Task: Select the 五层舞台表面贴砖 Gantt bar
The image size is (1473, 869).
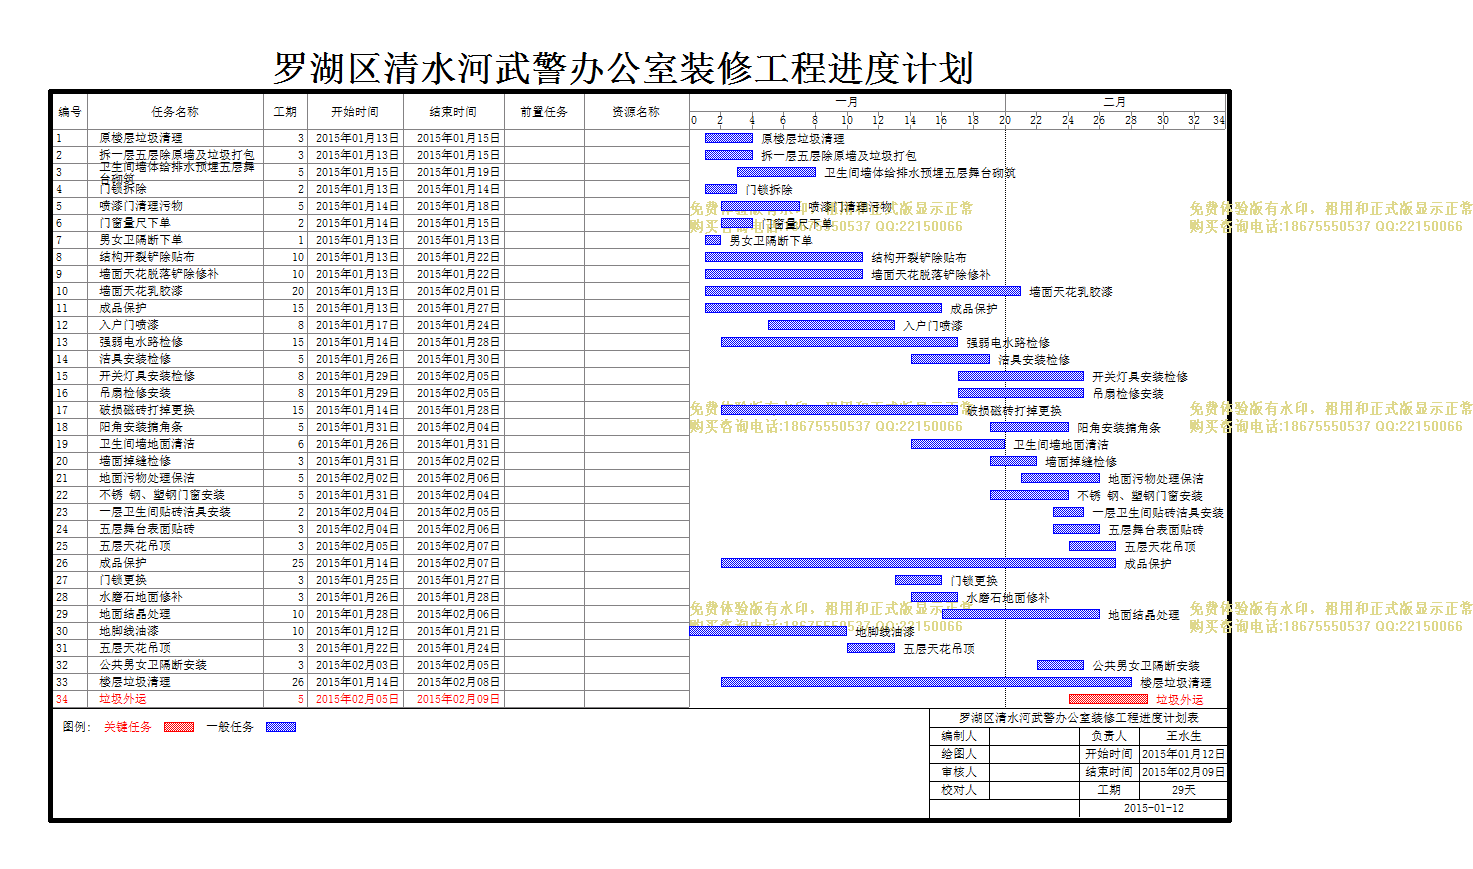Action: coord(1076,529)
